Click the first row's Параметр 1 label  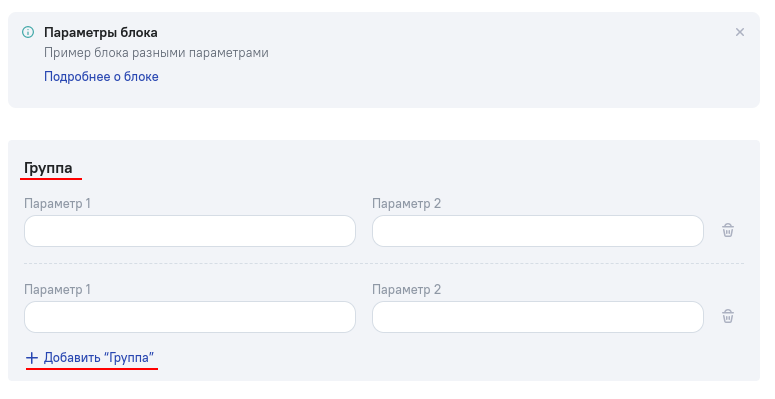coord(57,204)
